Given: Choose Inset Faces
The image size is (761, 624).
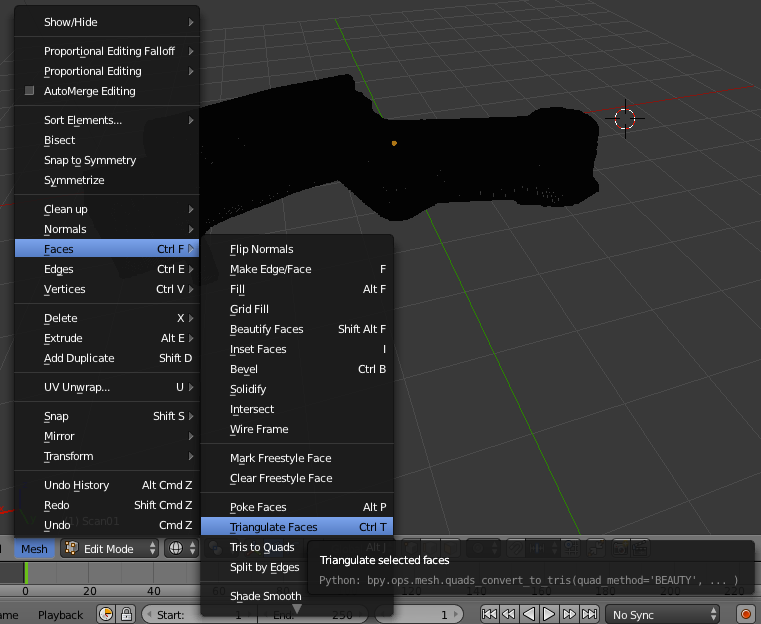Looking at the screenshot, I should click(x=297, y=349).
